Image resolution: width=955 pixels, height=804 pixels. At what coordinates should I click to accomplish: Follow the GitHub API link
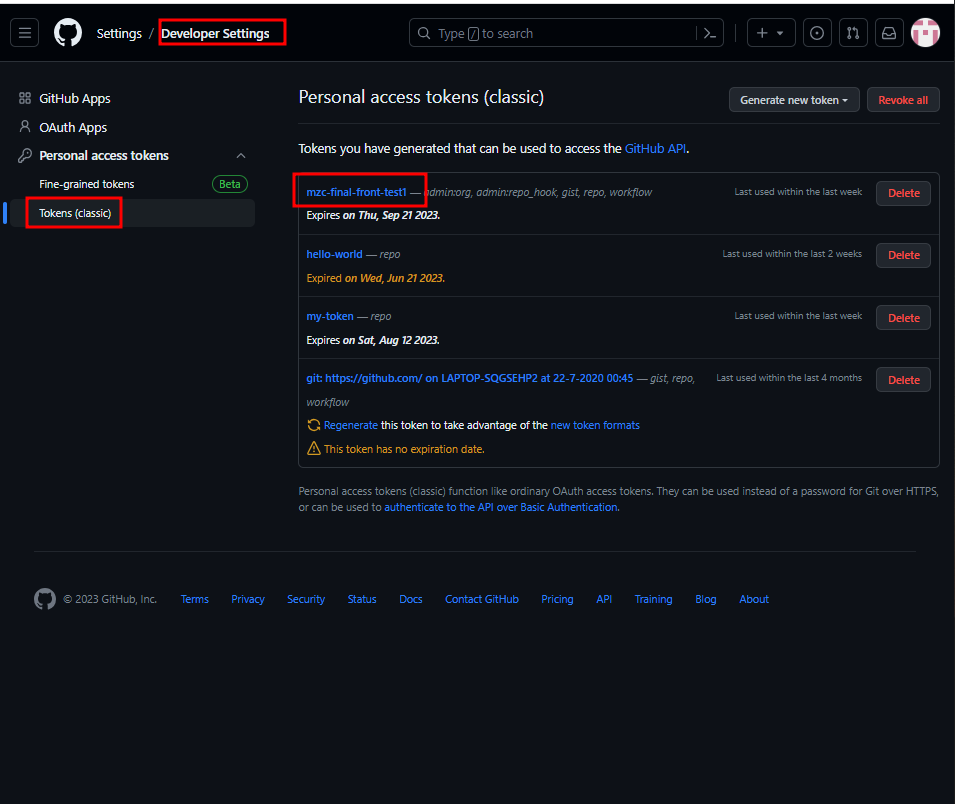[x=655, y=149]
